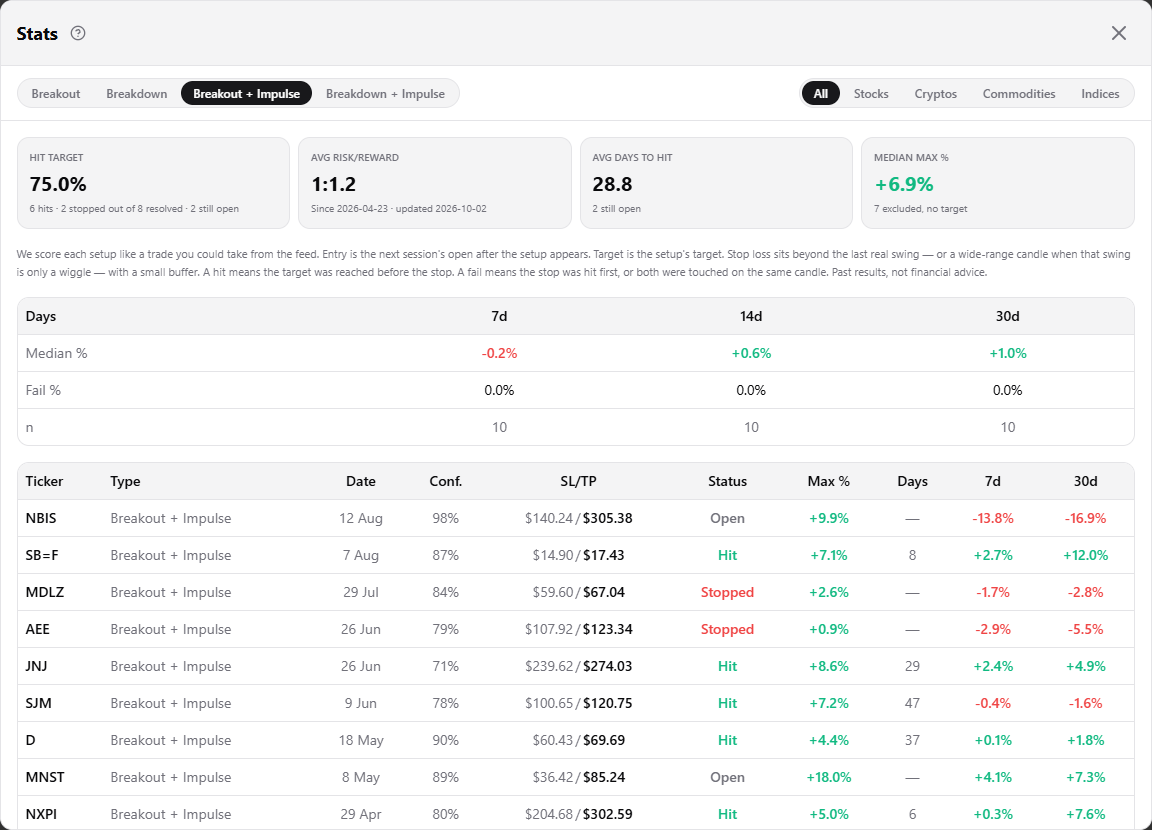Filter by Commodities
1152x830 pixels.
[x=1018, y=93]
